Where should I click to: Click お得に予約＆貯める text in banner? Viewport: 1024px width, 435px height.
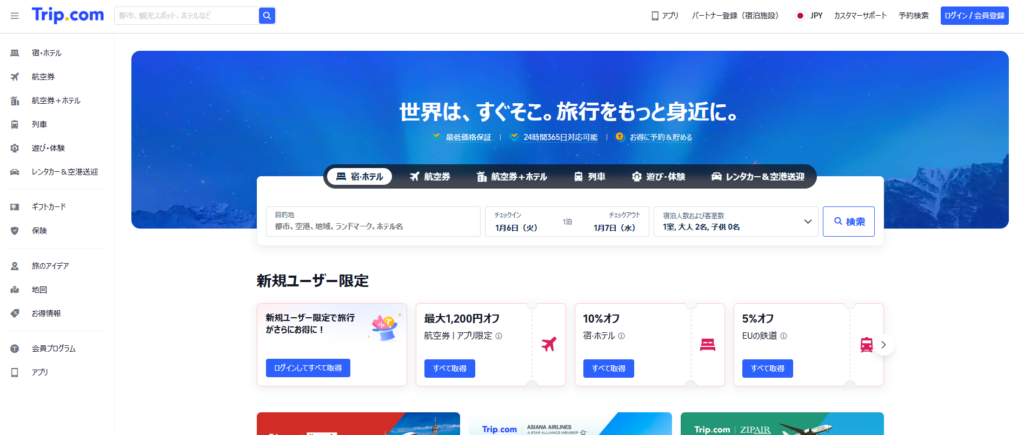661,138
